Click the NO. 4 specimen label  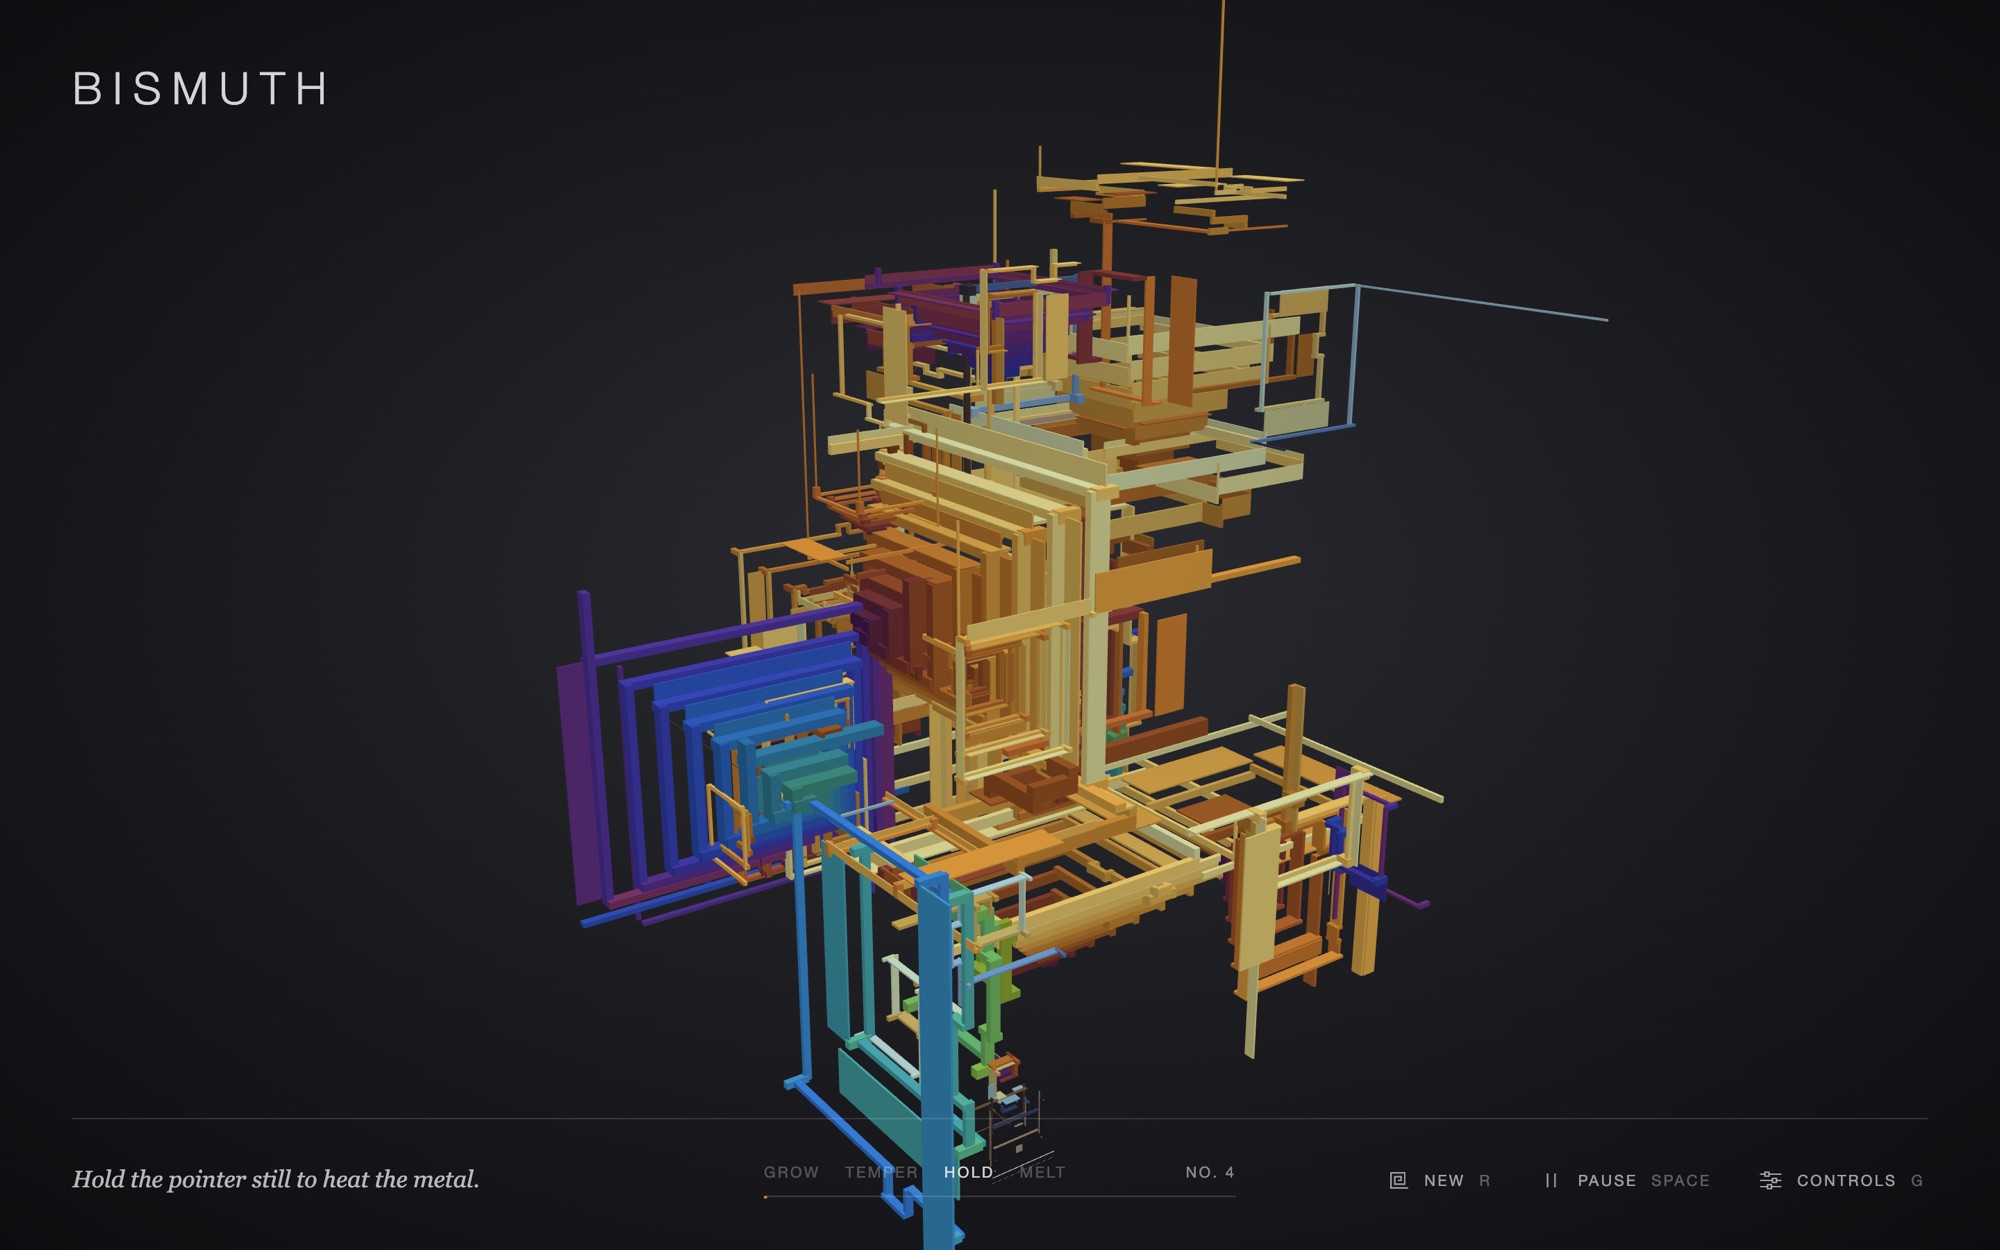1210,1172
